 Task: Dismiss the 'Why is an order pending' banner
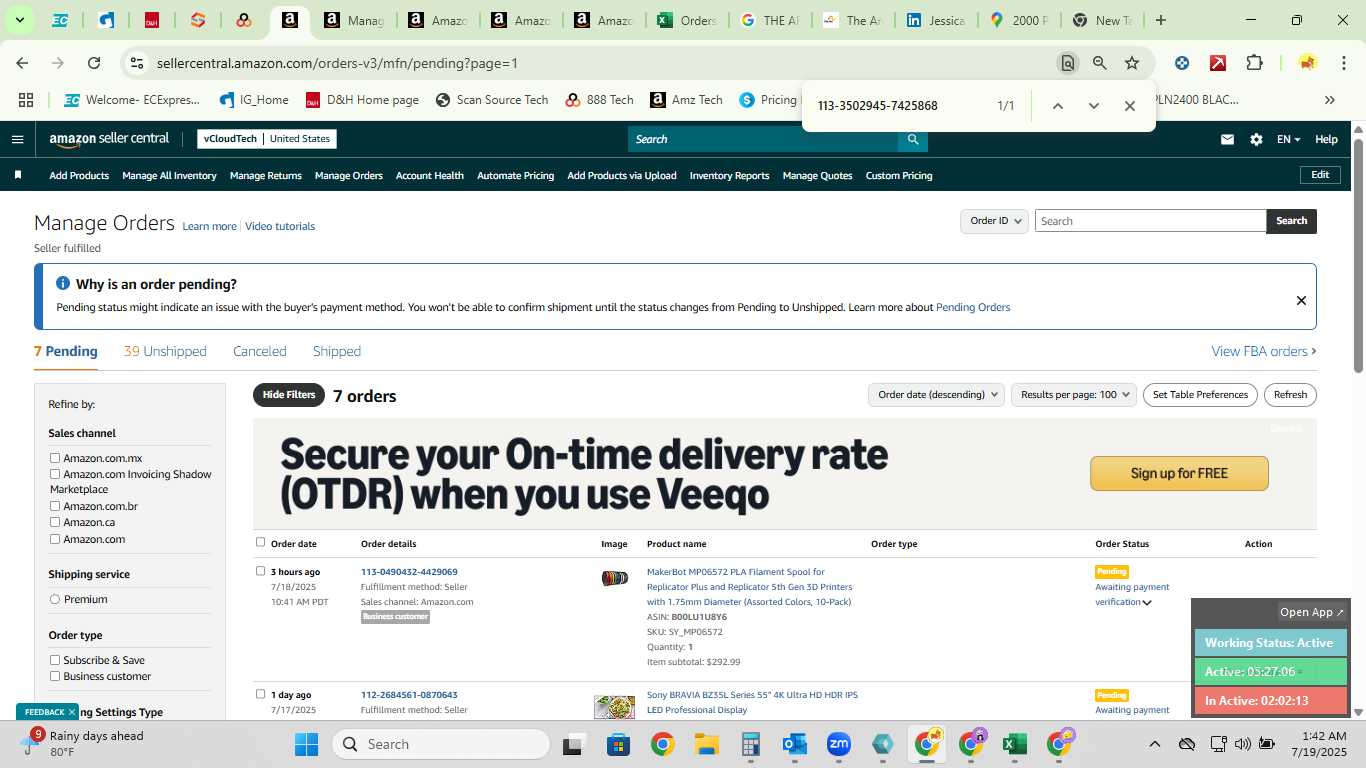(x=1301, y=300)
